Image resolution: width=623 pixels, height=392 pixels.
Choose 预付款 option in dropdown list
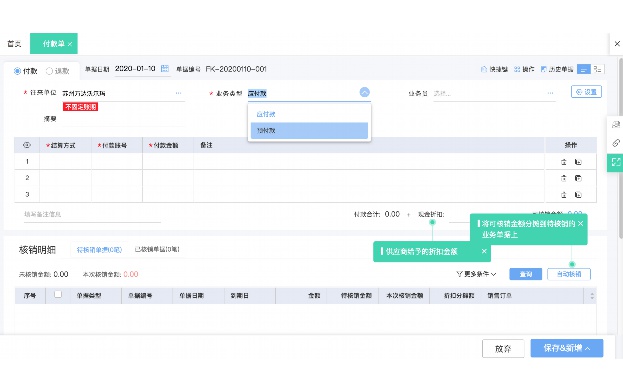(309, 131)
